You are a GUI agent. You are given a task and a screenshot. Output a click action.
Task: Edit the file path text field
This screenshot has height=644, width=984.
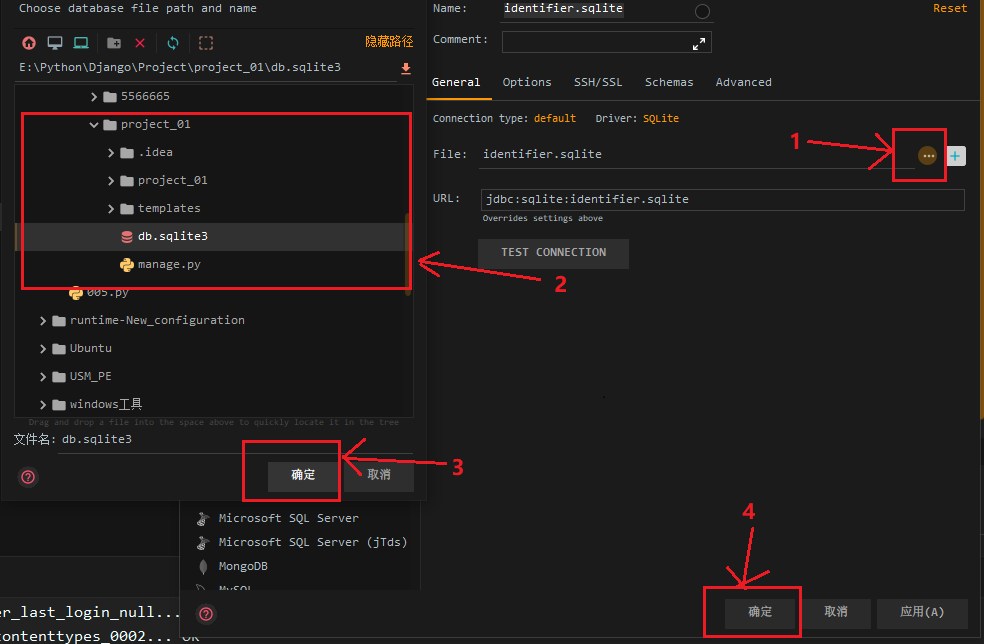tap(207, 68)
